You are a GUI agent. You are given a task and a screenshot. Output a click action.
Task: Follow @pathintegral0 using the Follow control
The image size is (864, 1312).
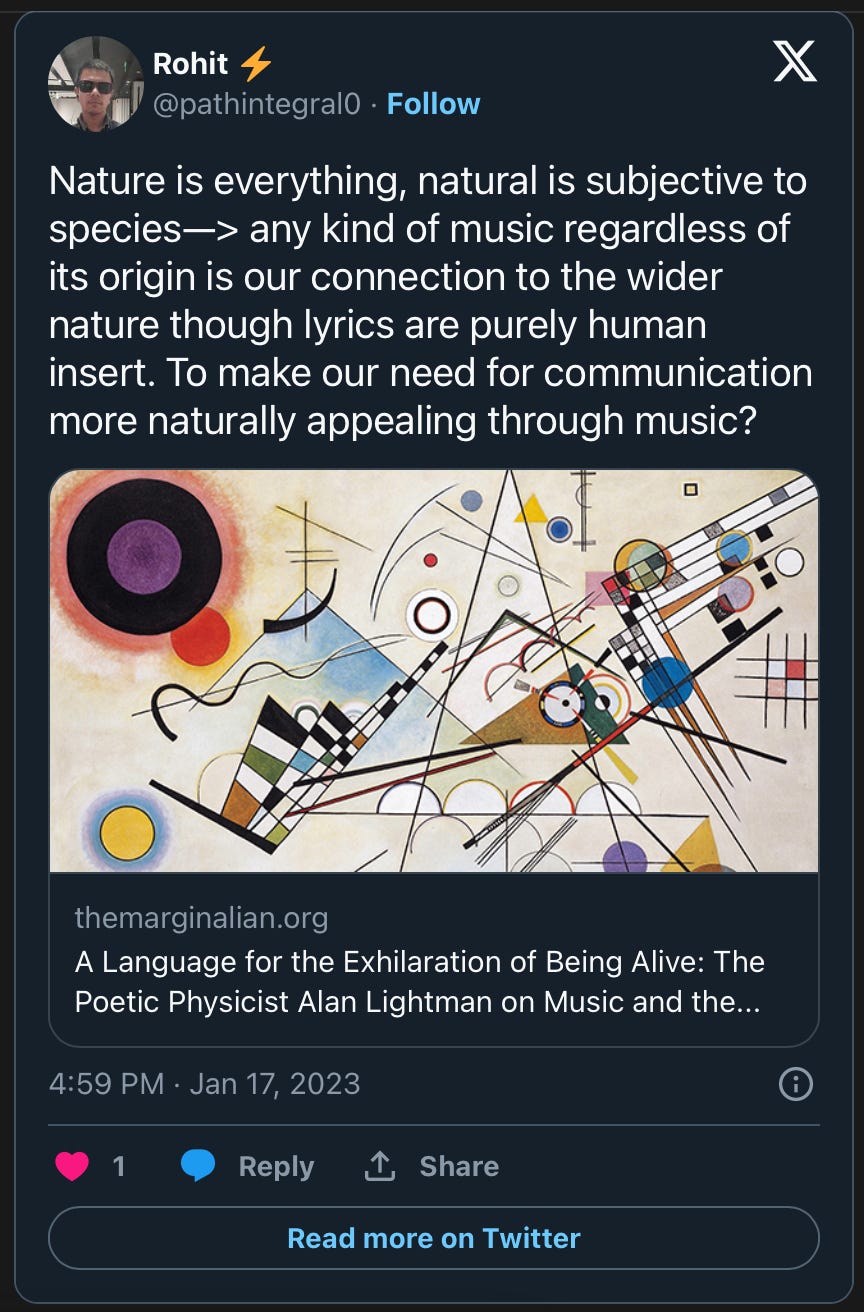(x=432, y=104)
